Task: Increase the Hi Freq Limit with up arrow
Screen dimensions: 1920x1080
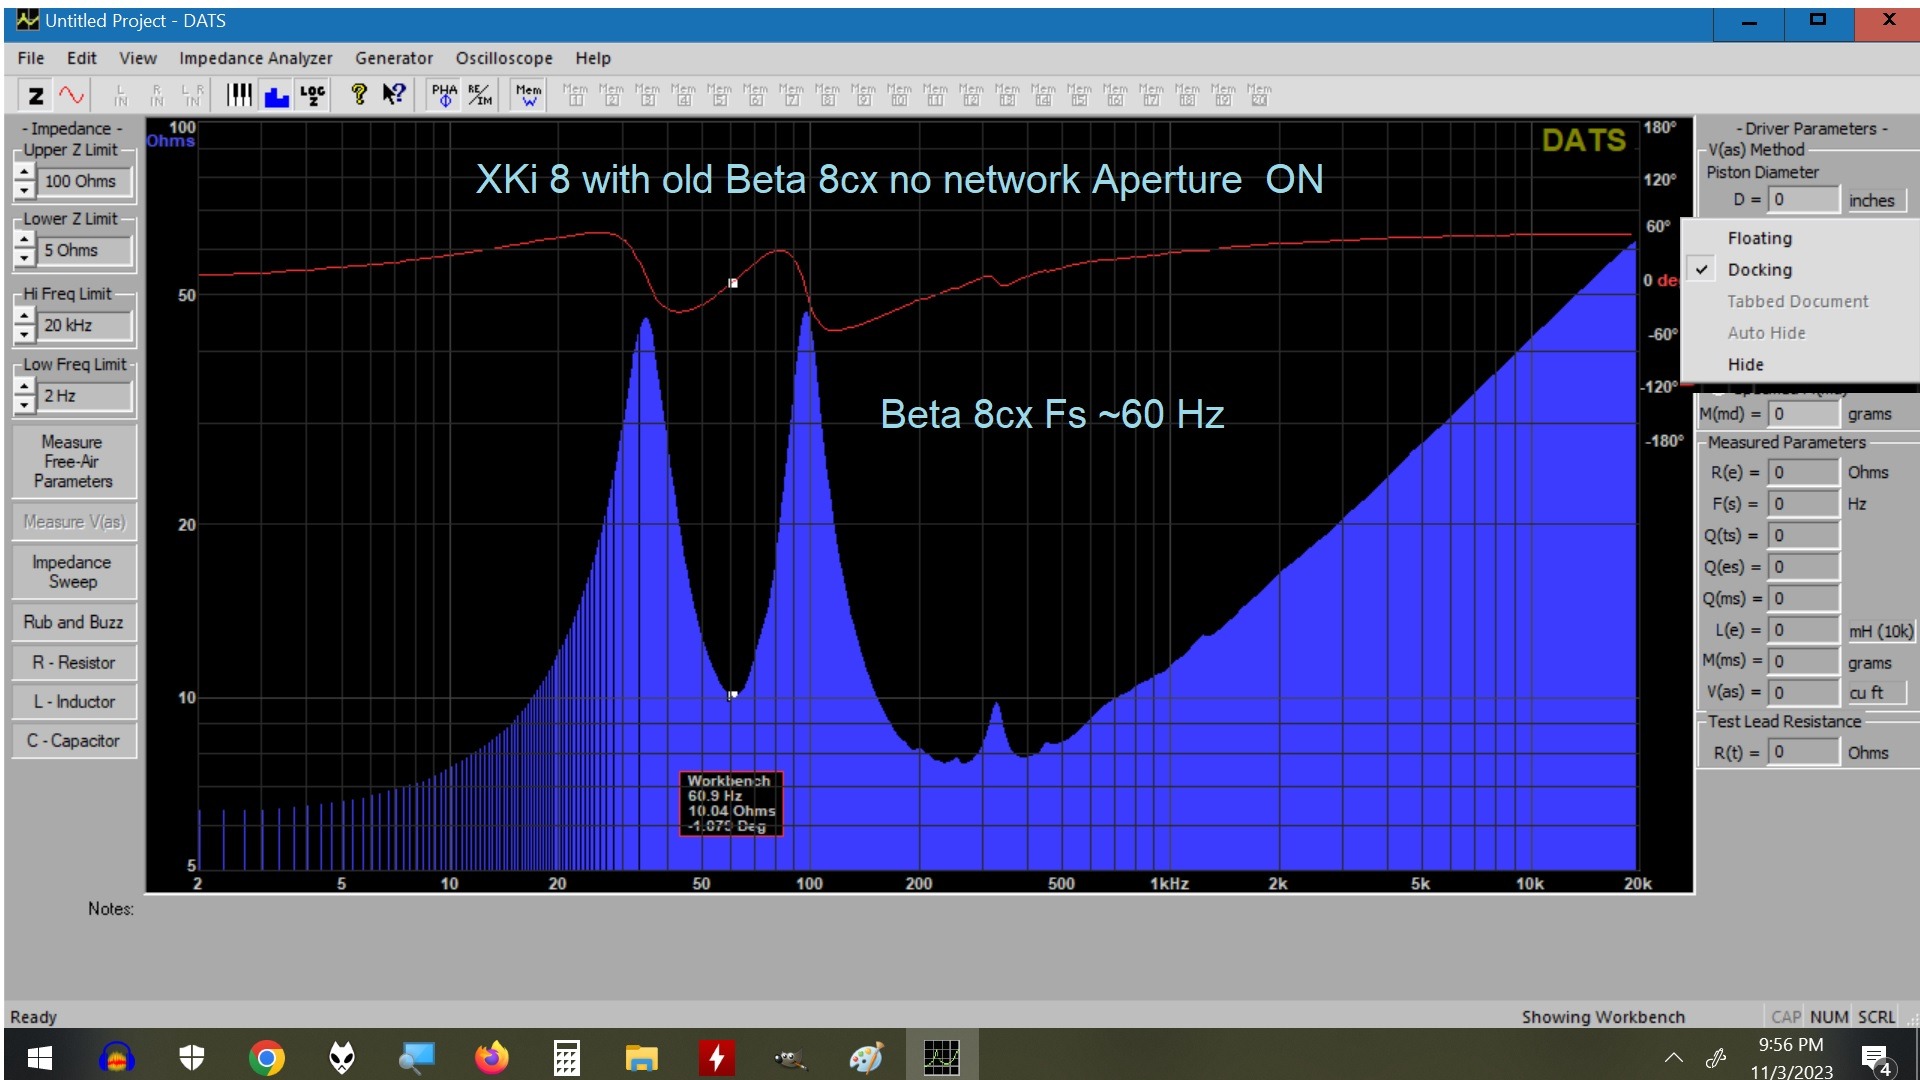Action: click(x=25, y=317)
